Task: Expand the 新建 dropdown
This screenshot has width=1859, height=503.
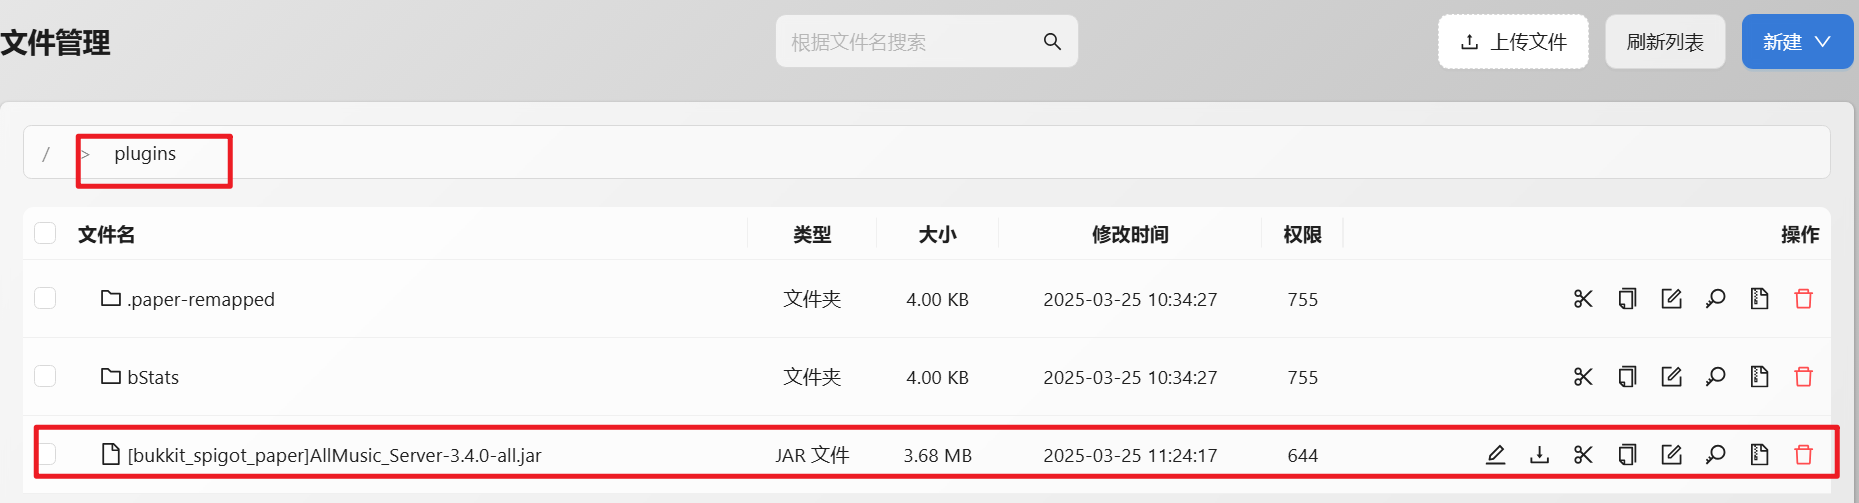Action: point(1797,42)
